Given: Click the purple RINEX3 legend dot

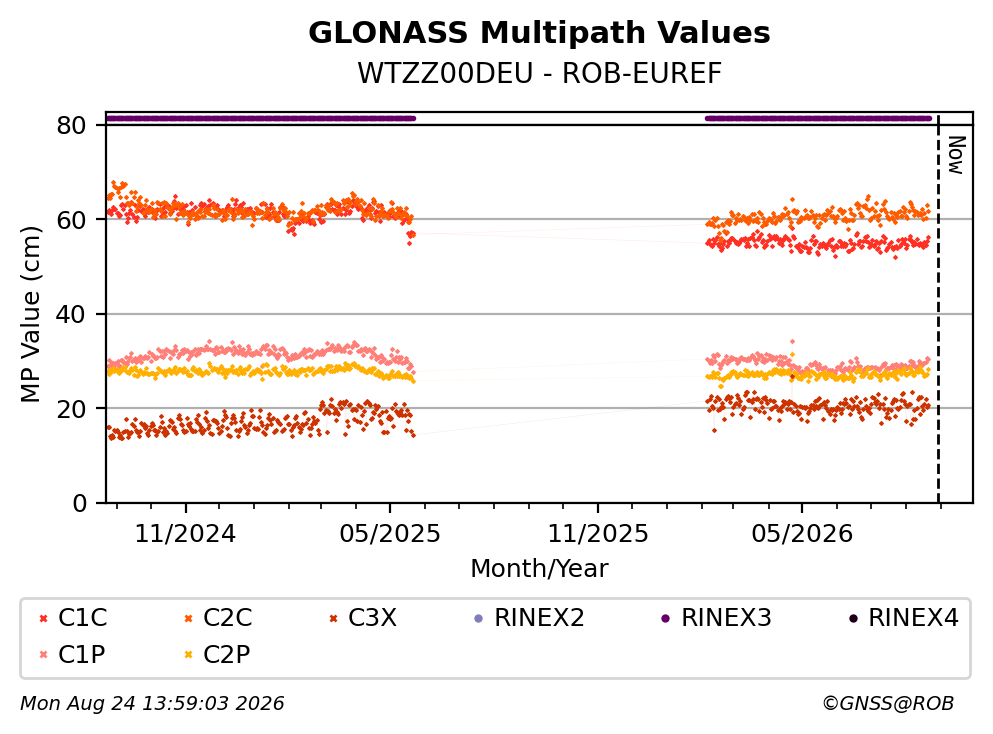Looking at the screenshot, I should 666,618.
